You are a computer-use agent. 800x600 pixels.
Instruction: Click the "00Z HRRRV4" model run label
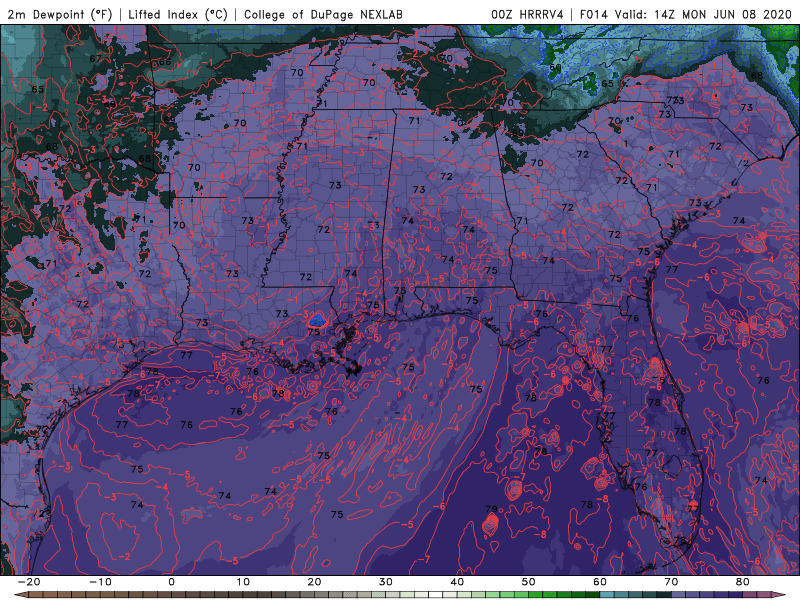click(x=527, y=14)
